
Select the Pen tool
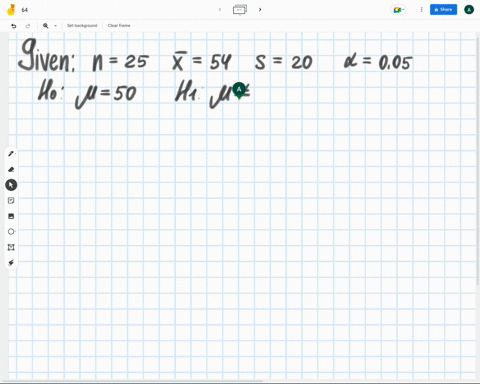(x=11, y=154)
